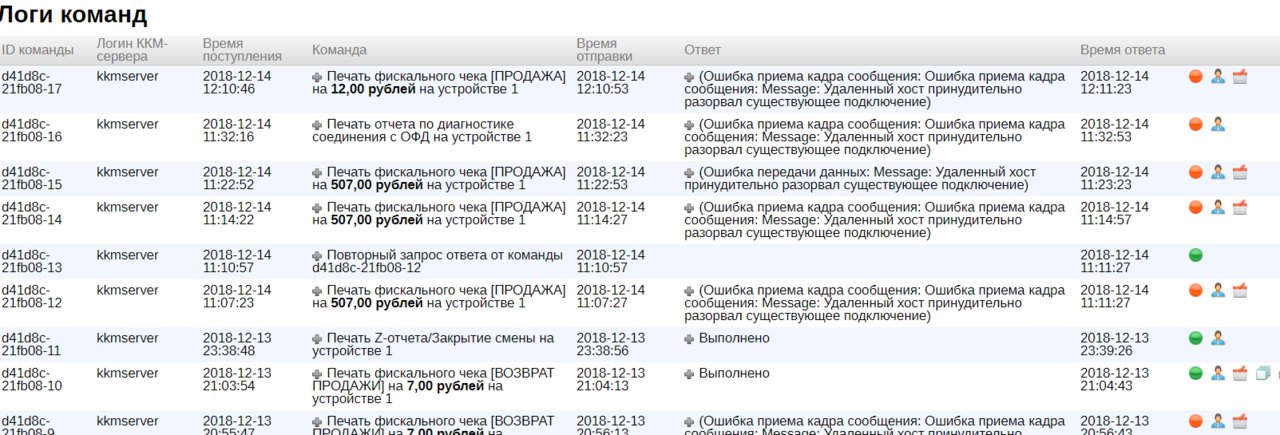Click the 'Время ответа' column header
The width and height of the screenshot is (1280, 435).
tap(1122, 50)
